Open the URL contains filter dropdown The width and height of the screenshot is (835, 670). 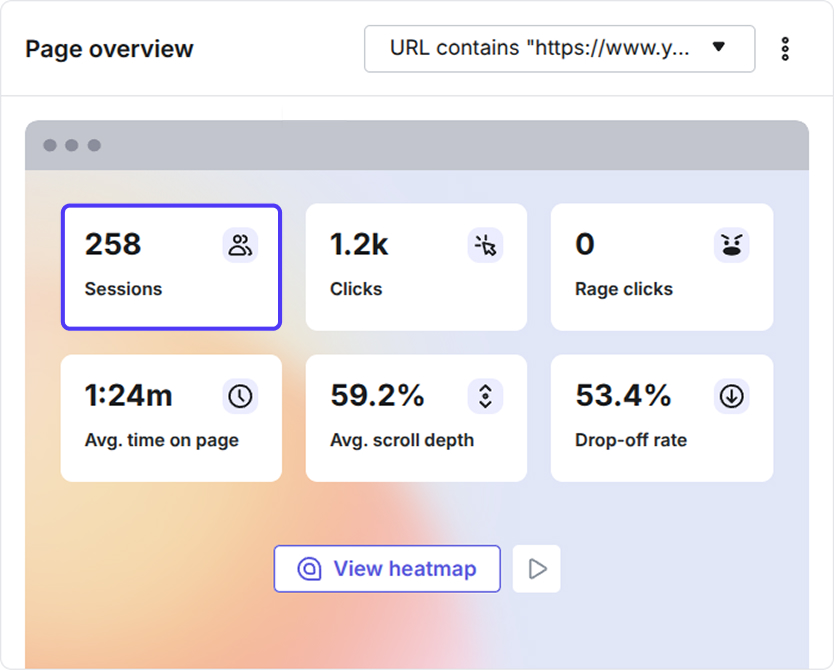559,48
